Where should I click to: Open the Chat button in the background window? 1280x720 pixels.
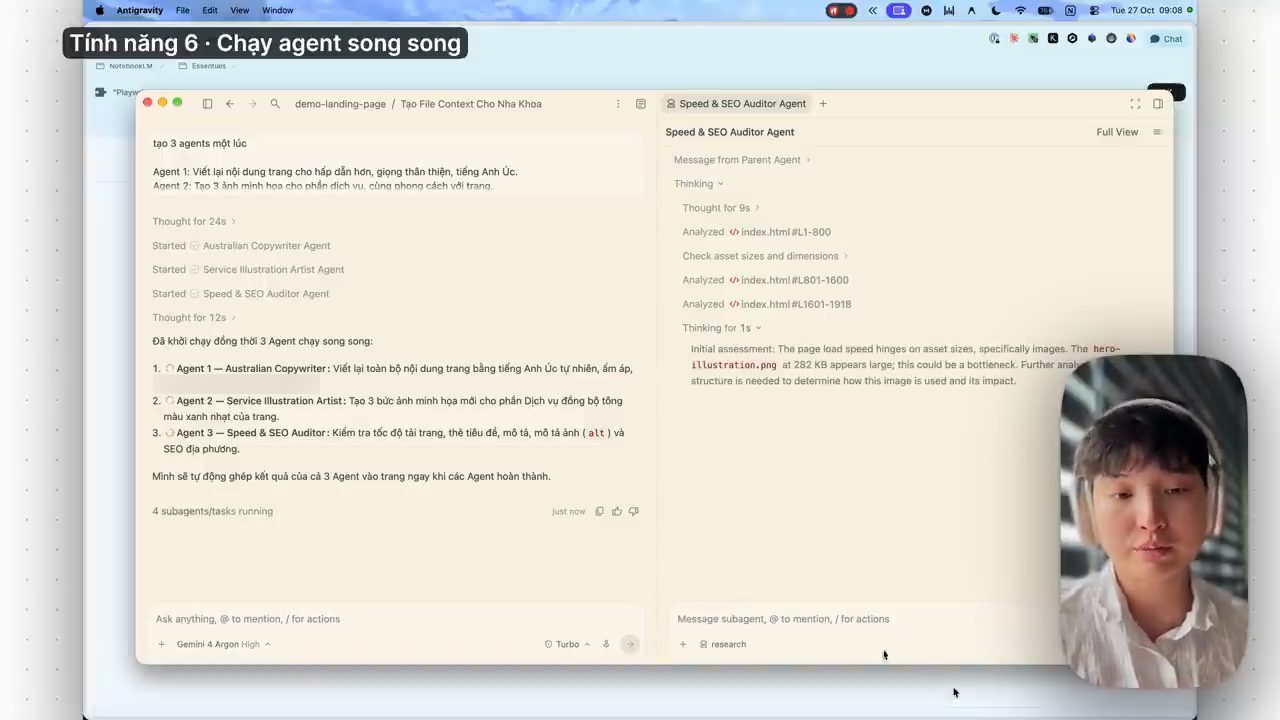coord(1166,39)
